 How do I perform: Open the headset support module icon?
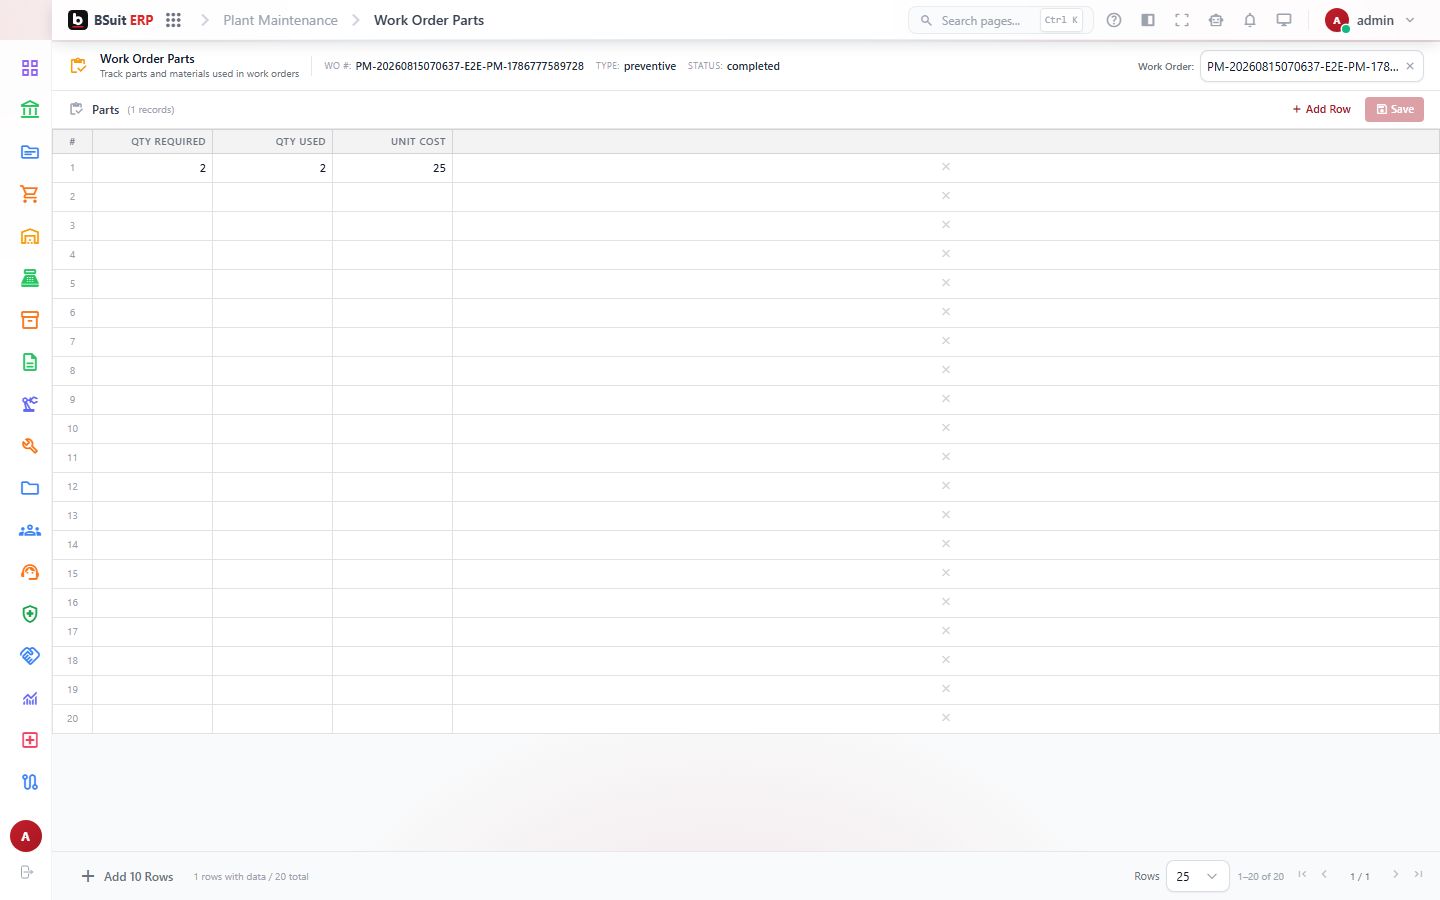pyautogui.click(x=29, y=572)
